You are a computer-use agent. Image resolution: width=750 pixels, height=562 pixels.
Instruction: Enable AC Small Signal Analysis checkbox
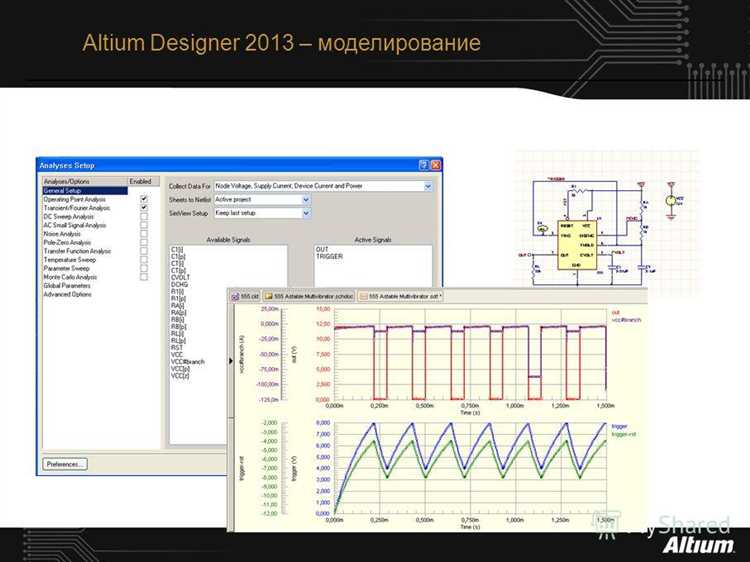coord(143,225)
